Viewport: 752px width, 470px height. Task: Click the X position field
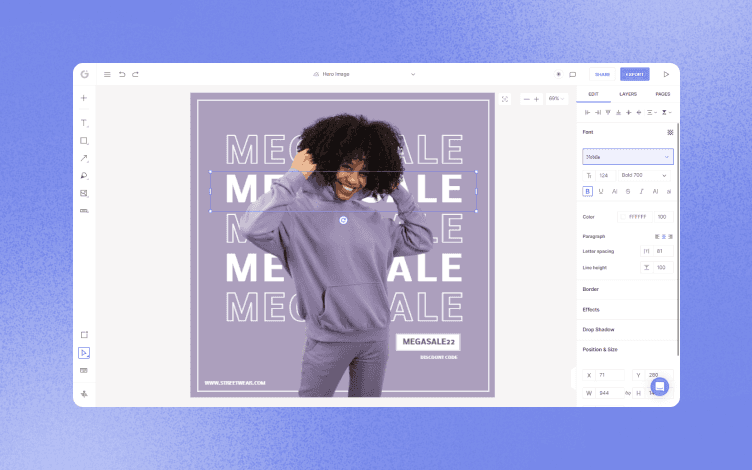[x=610, y=375]
